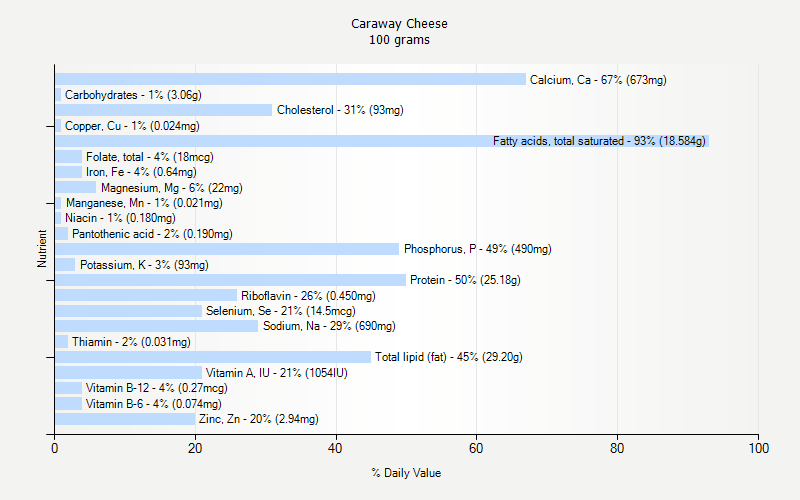Image resolution: width=800 pixels, height=500 pixels.
Task: Select the Protein - 50% (25.18g) label
Action: (x=465, y=280)
